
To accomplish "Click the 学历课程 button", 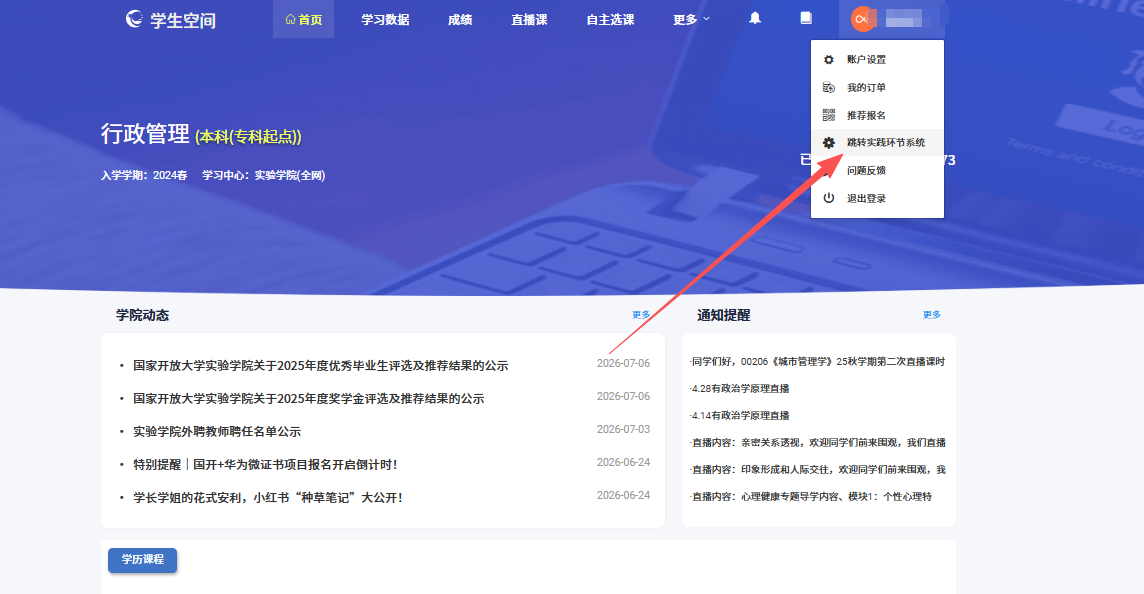I will point(142,560).
